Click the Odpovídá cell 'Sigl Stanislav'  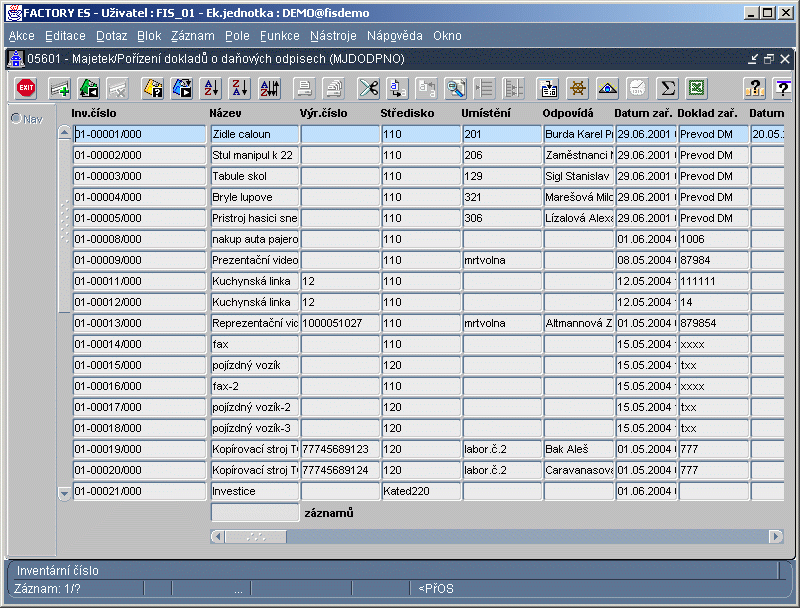pos(579,176)
